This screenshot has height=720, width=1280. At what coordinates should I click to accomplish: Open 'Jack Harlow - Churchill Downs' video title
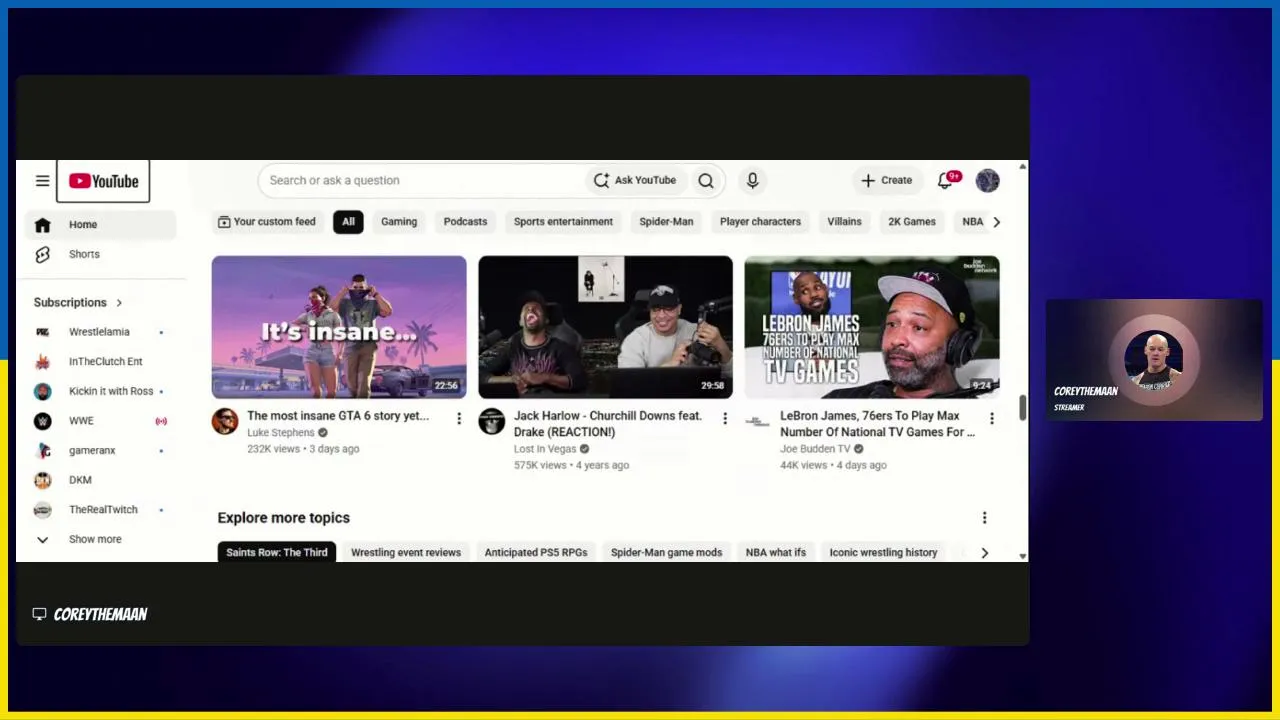click(608, 424)
